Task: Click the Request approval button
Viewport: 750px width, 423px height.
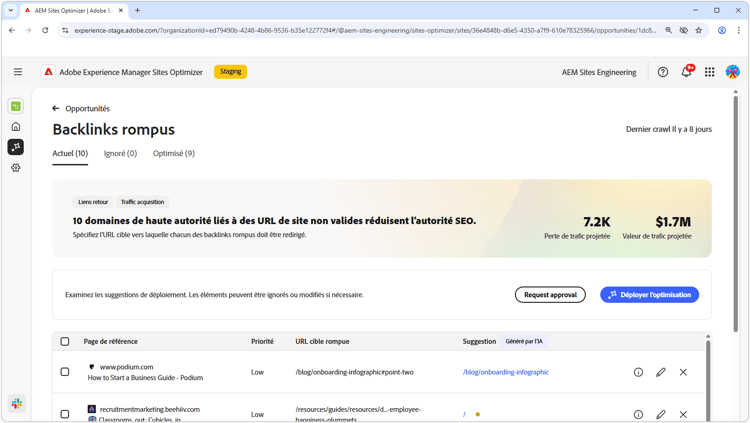Action: pyautogui.click(x=550, y=295)
